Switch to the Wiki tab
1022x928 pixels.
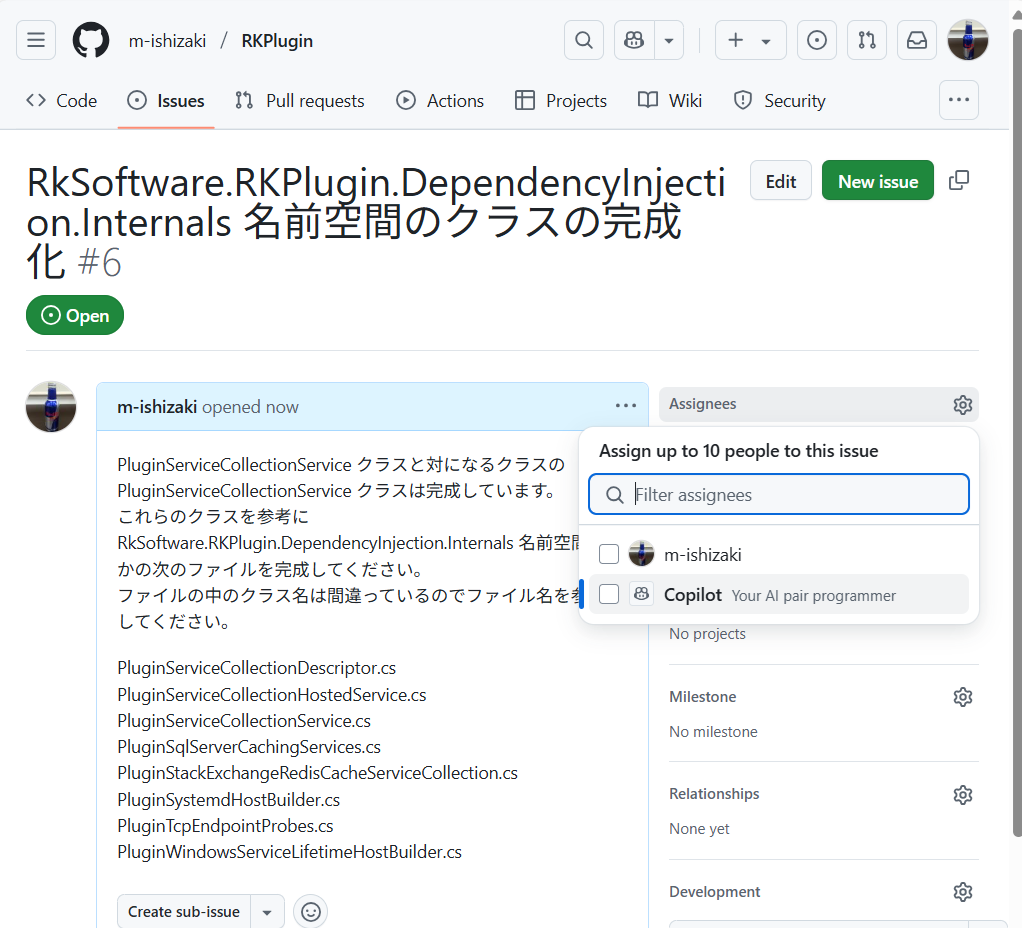click(x=670, y=101)
